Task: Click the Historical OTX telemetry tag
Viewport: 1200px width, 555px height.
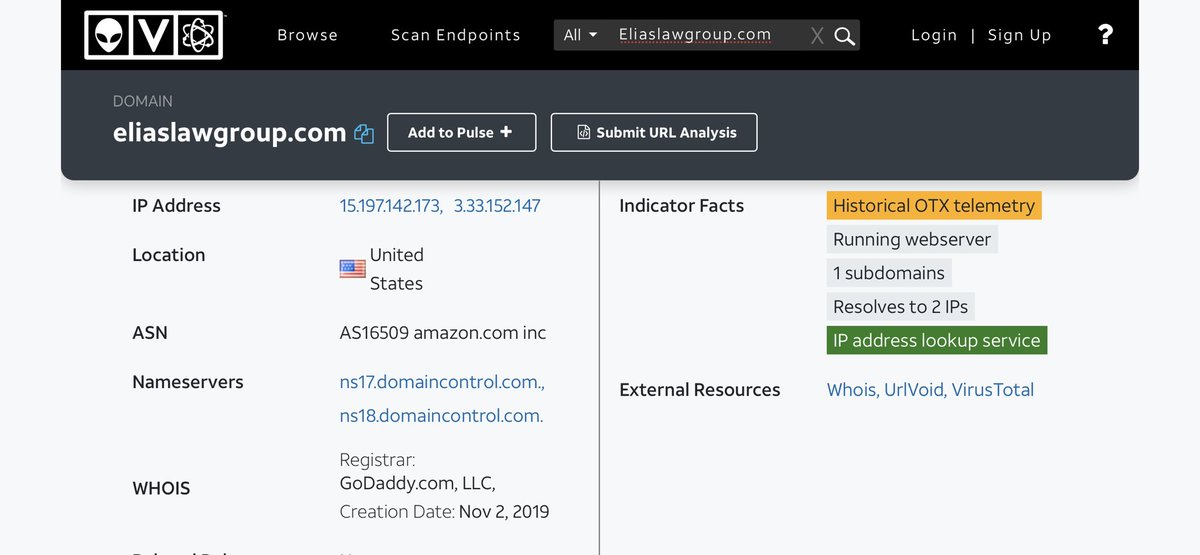Action: tap(933, 206)
